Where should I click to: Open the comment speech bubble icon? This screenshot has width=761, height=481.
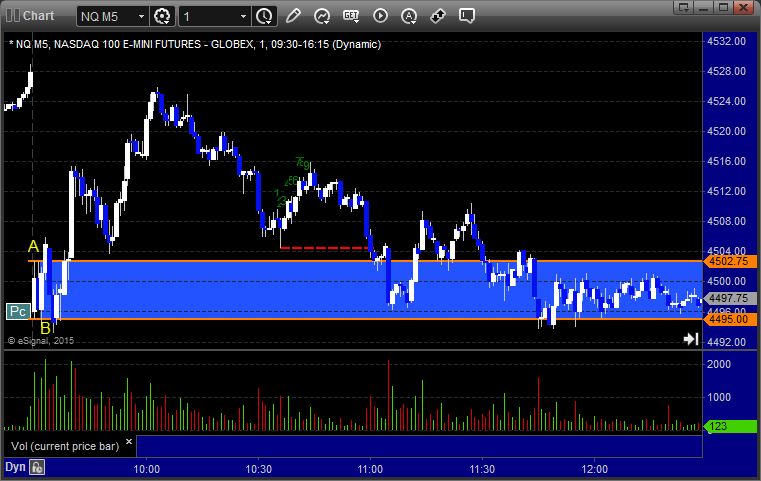pos(467,16)
